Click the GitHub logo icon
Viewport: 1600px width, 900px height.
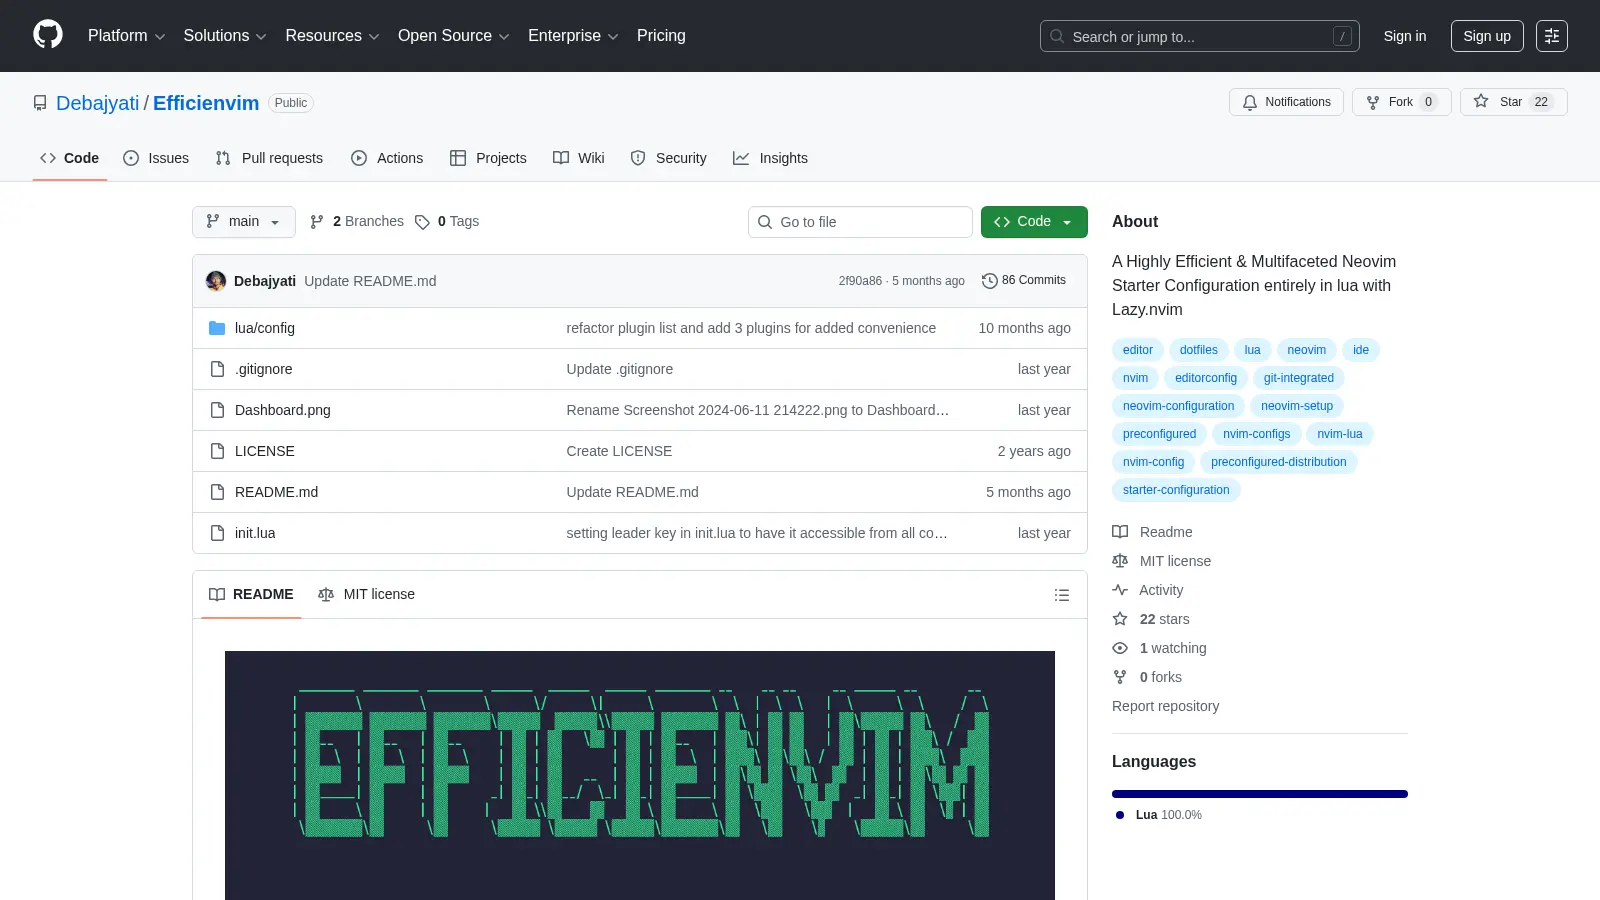pyautogui.click(x=48, y=35)
